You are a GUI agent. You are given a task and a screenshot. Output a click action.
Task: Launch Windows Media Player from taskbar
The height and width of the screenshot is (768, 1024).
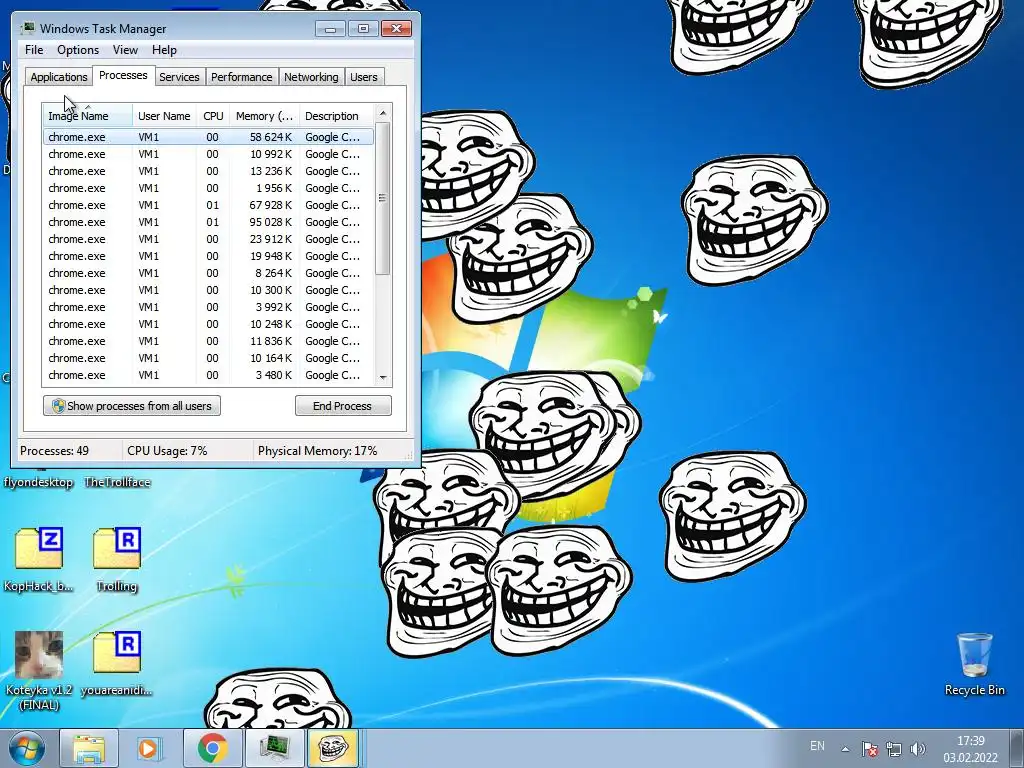click(x=150, y=748)
